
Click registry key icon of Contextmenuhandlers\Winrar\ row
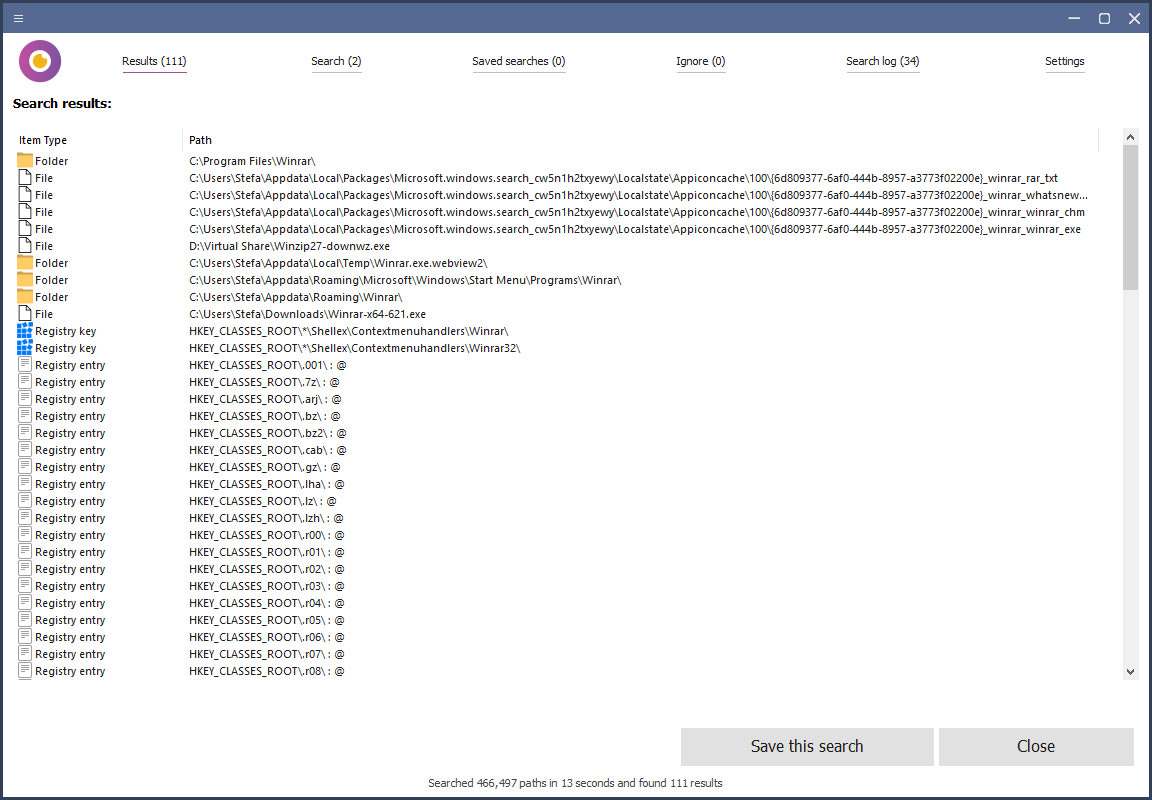tap(25, 331)
